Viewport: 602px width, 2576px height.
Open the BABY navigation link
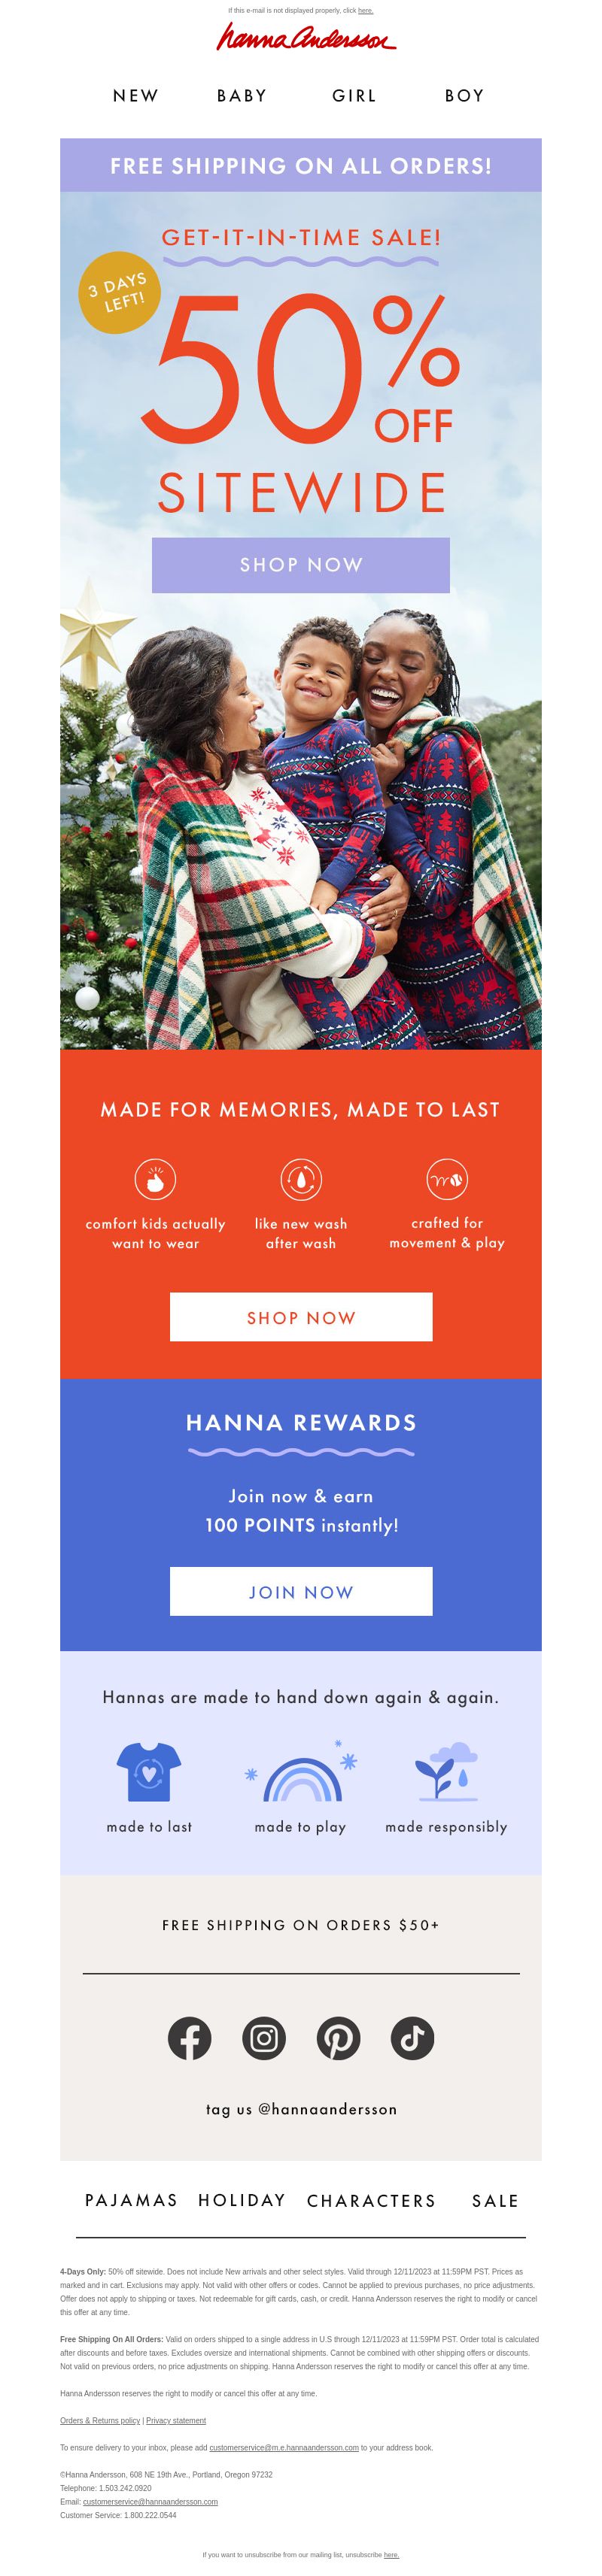coord(242,96)
